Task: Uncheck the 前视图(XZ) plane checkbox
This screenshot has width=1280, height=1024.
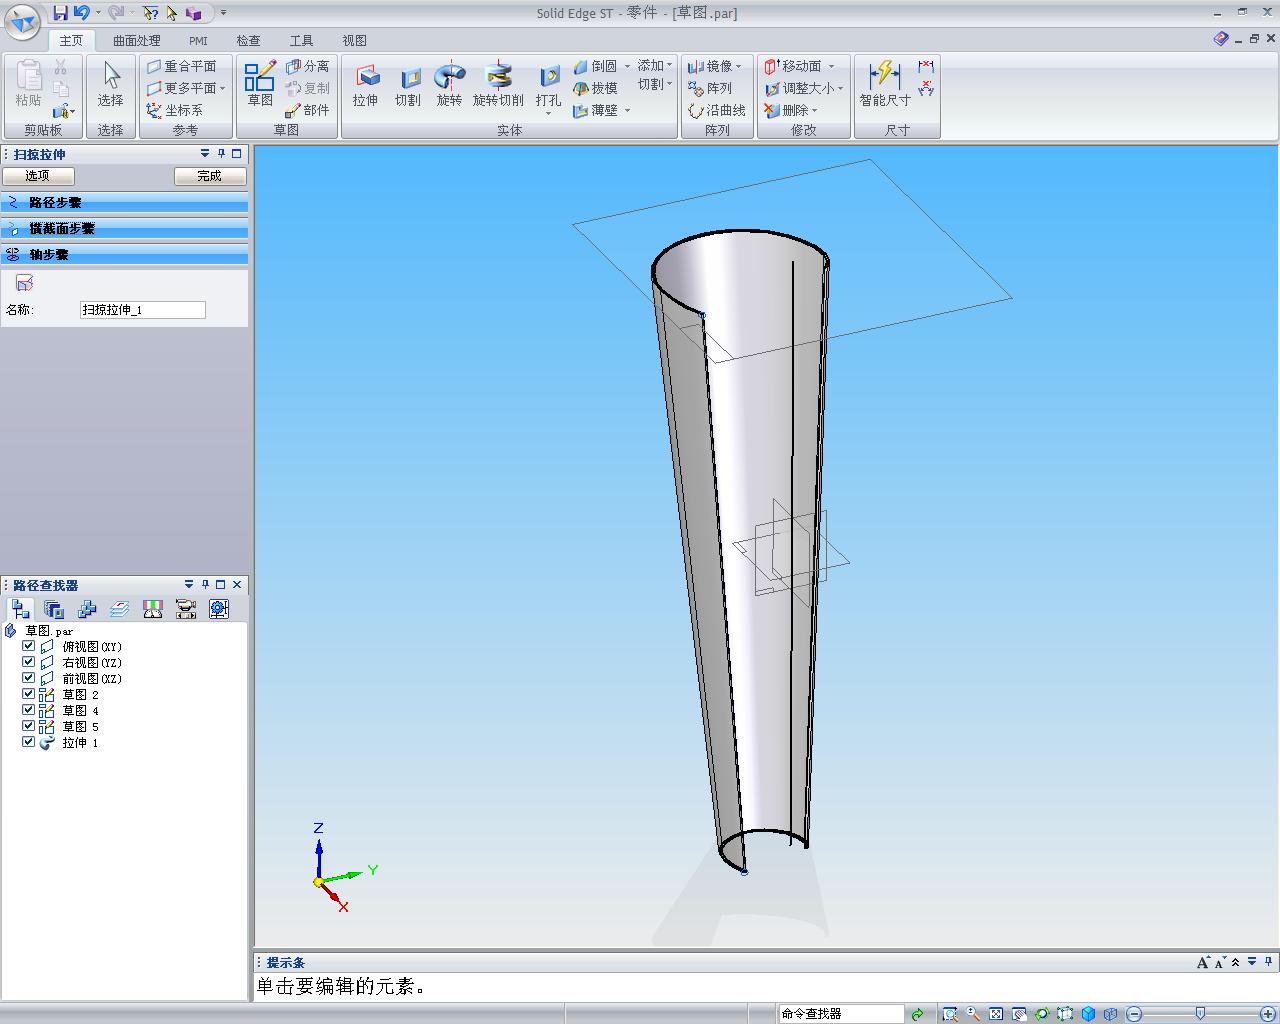Action: pyautogui.click(x=28, y=678)
